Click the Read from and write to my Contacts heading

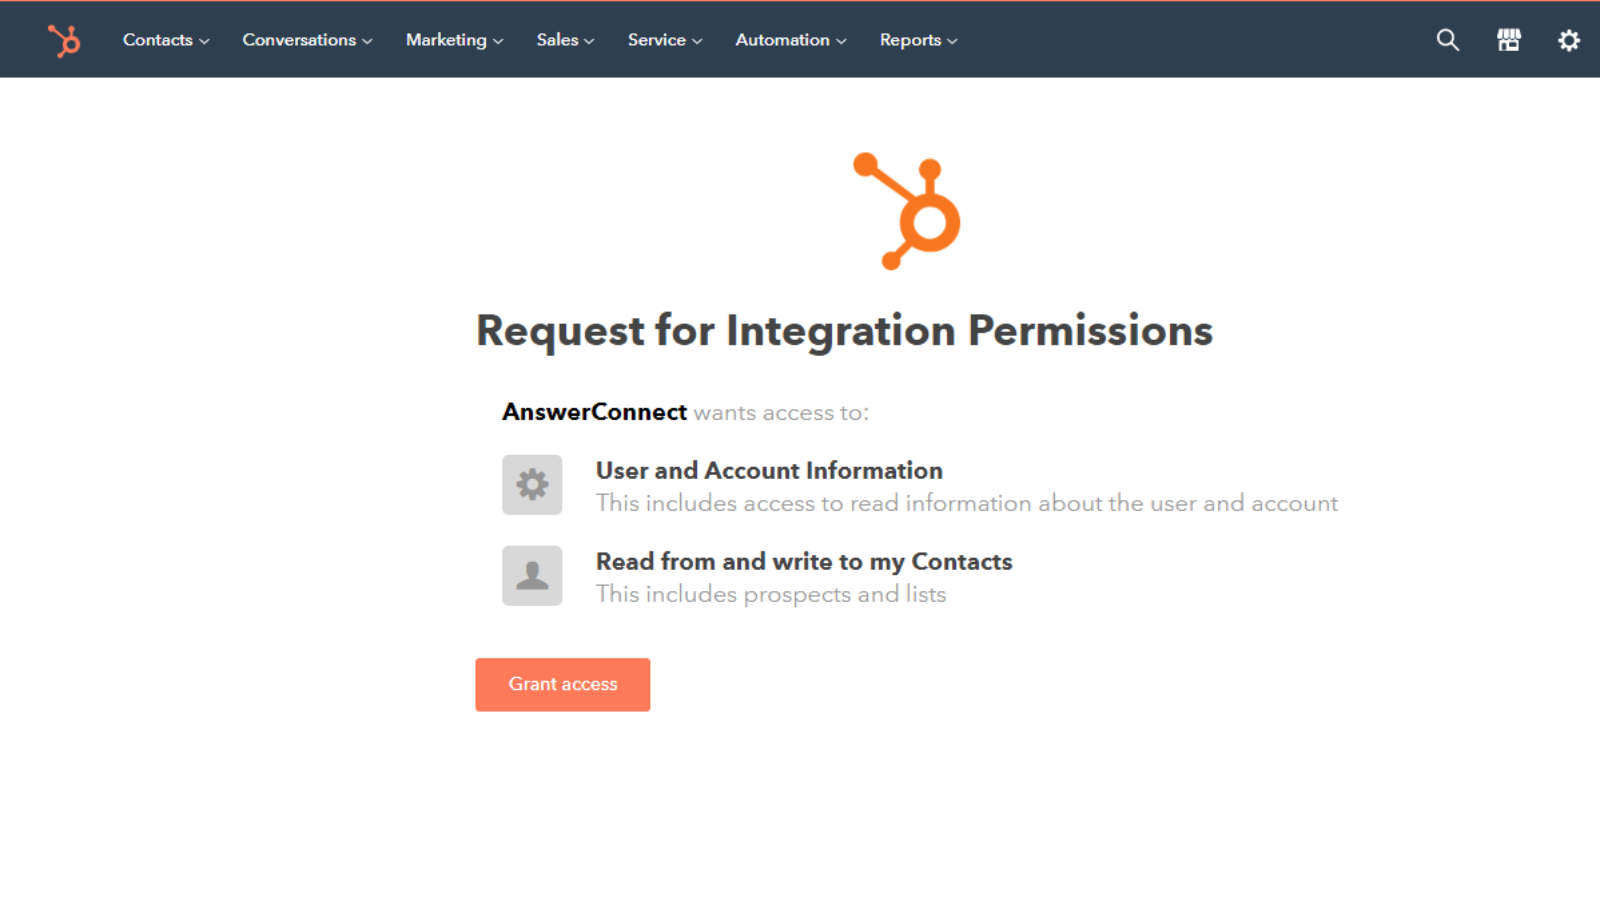(804, 562)
